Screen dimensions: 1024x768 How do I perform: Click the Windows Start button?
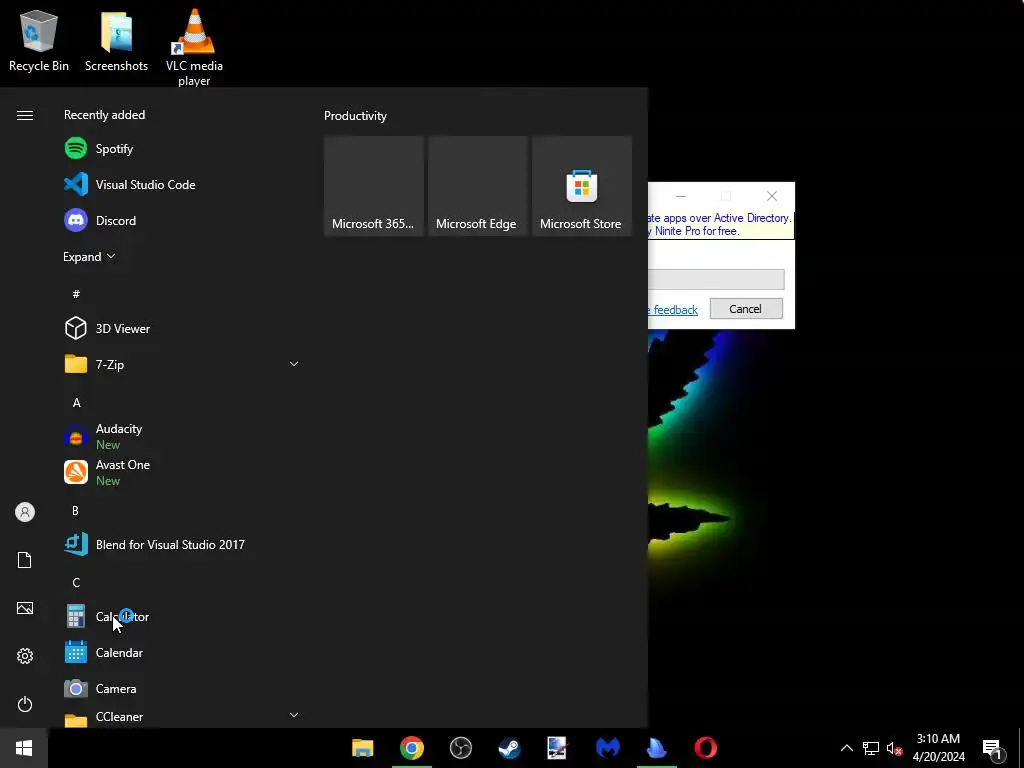click(x=24, y=748)
